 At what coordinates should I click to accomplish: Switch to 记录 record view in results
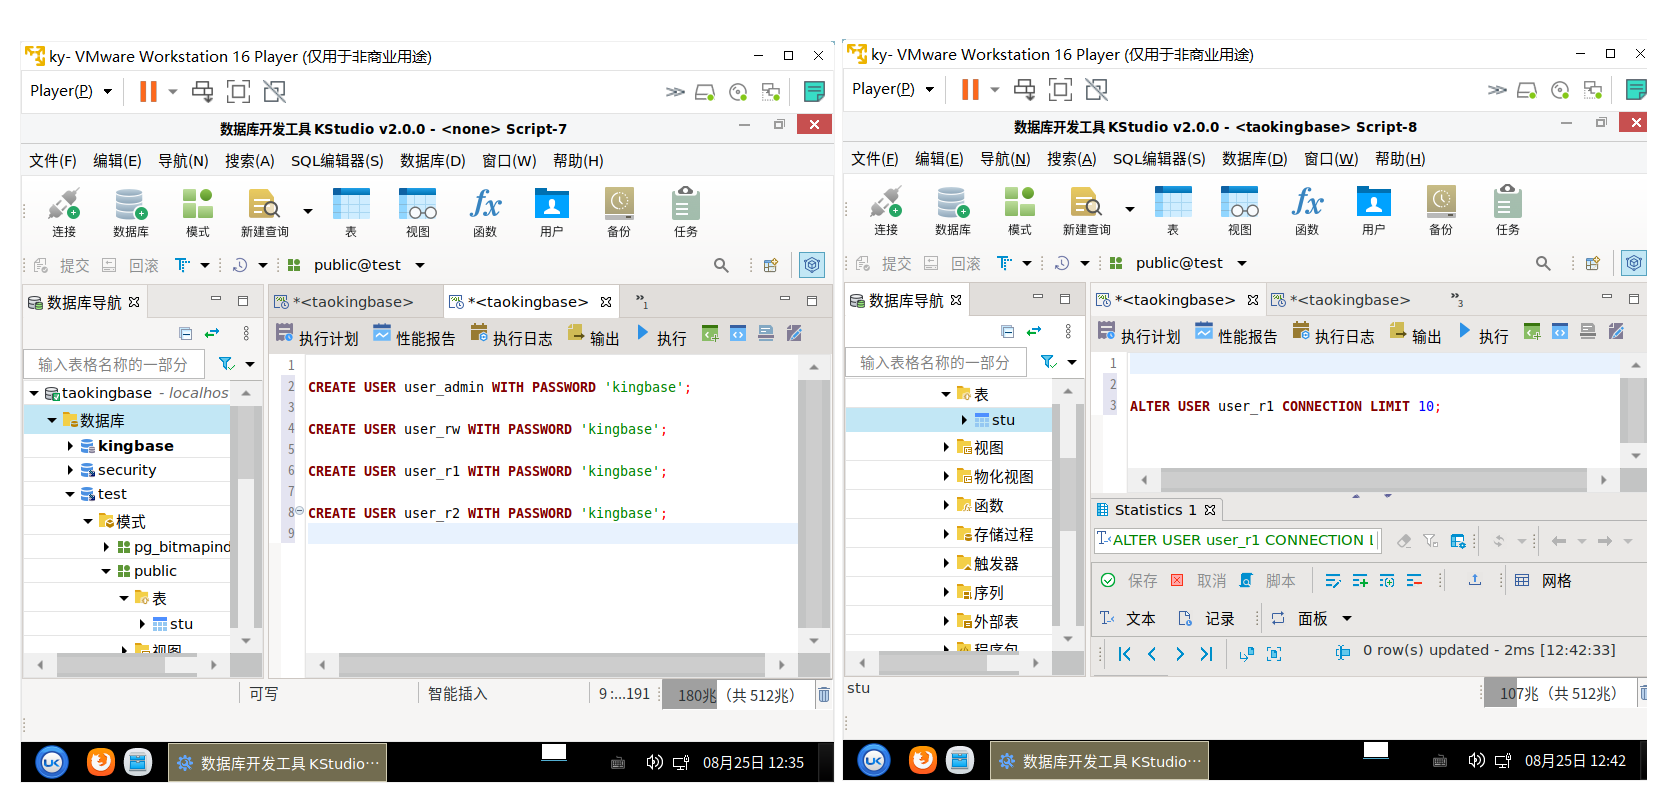click(x=1206, y=619)
